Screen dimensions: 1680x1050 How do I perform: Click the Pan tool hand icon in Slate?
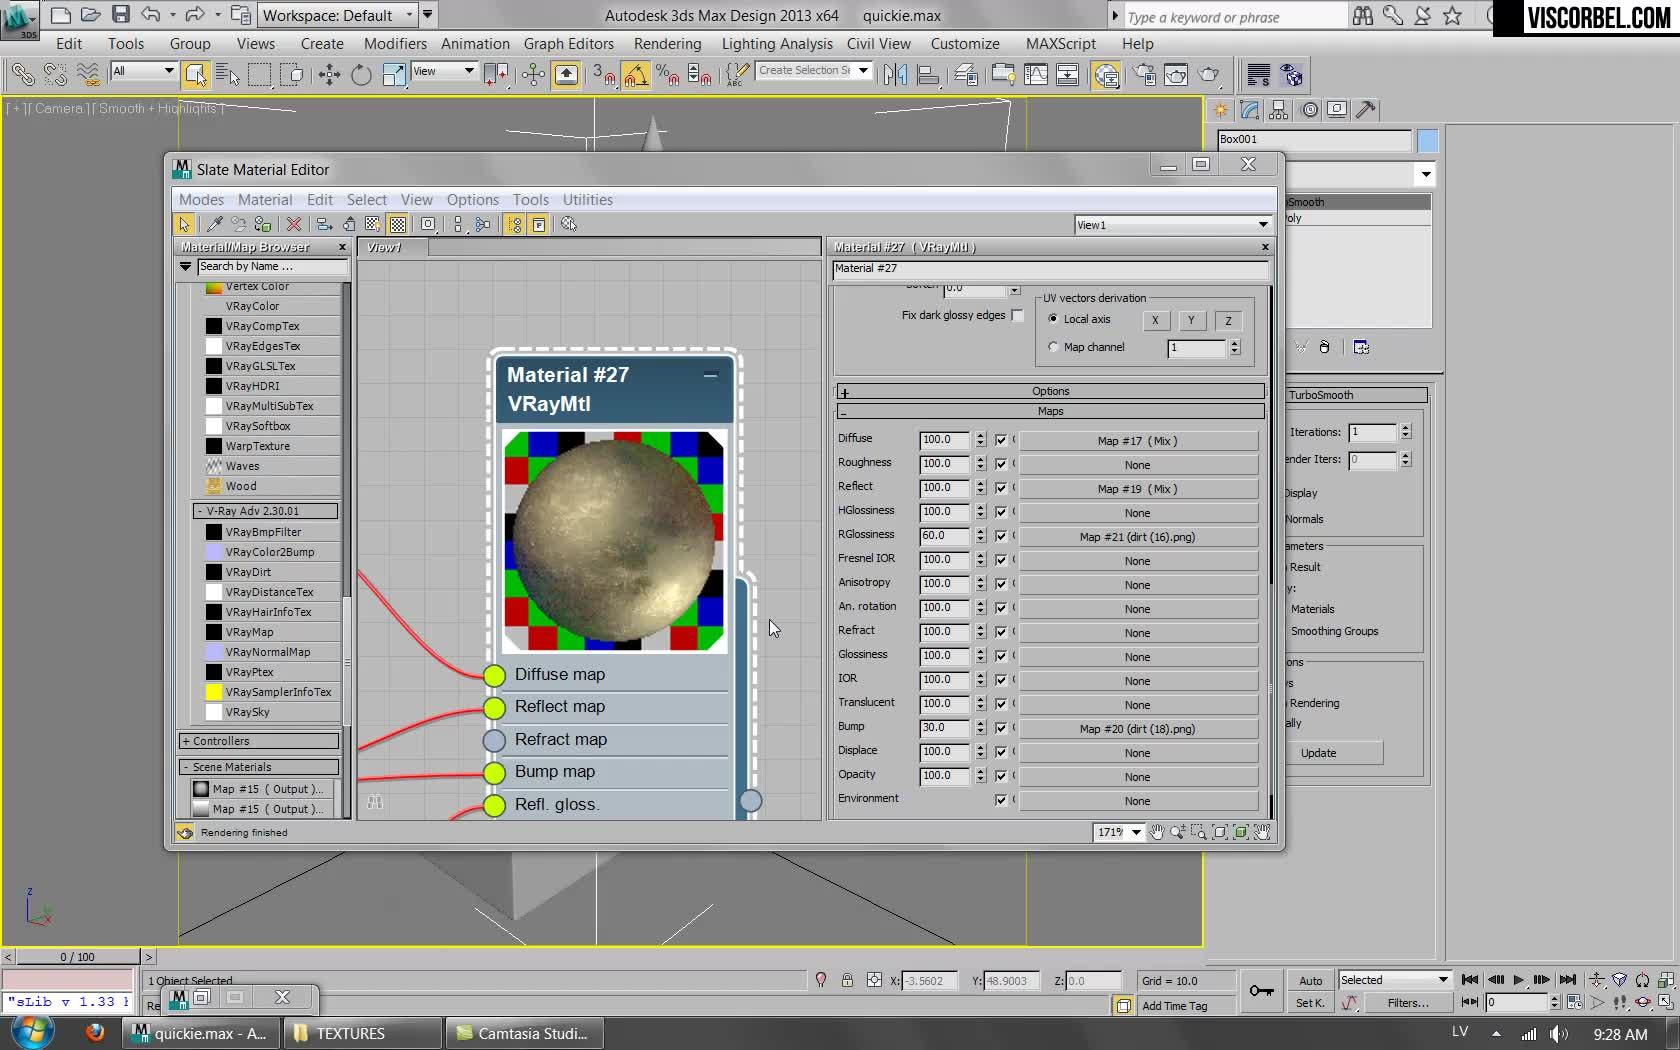pos(1157,832)
